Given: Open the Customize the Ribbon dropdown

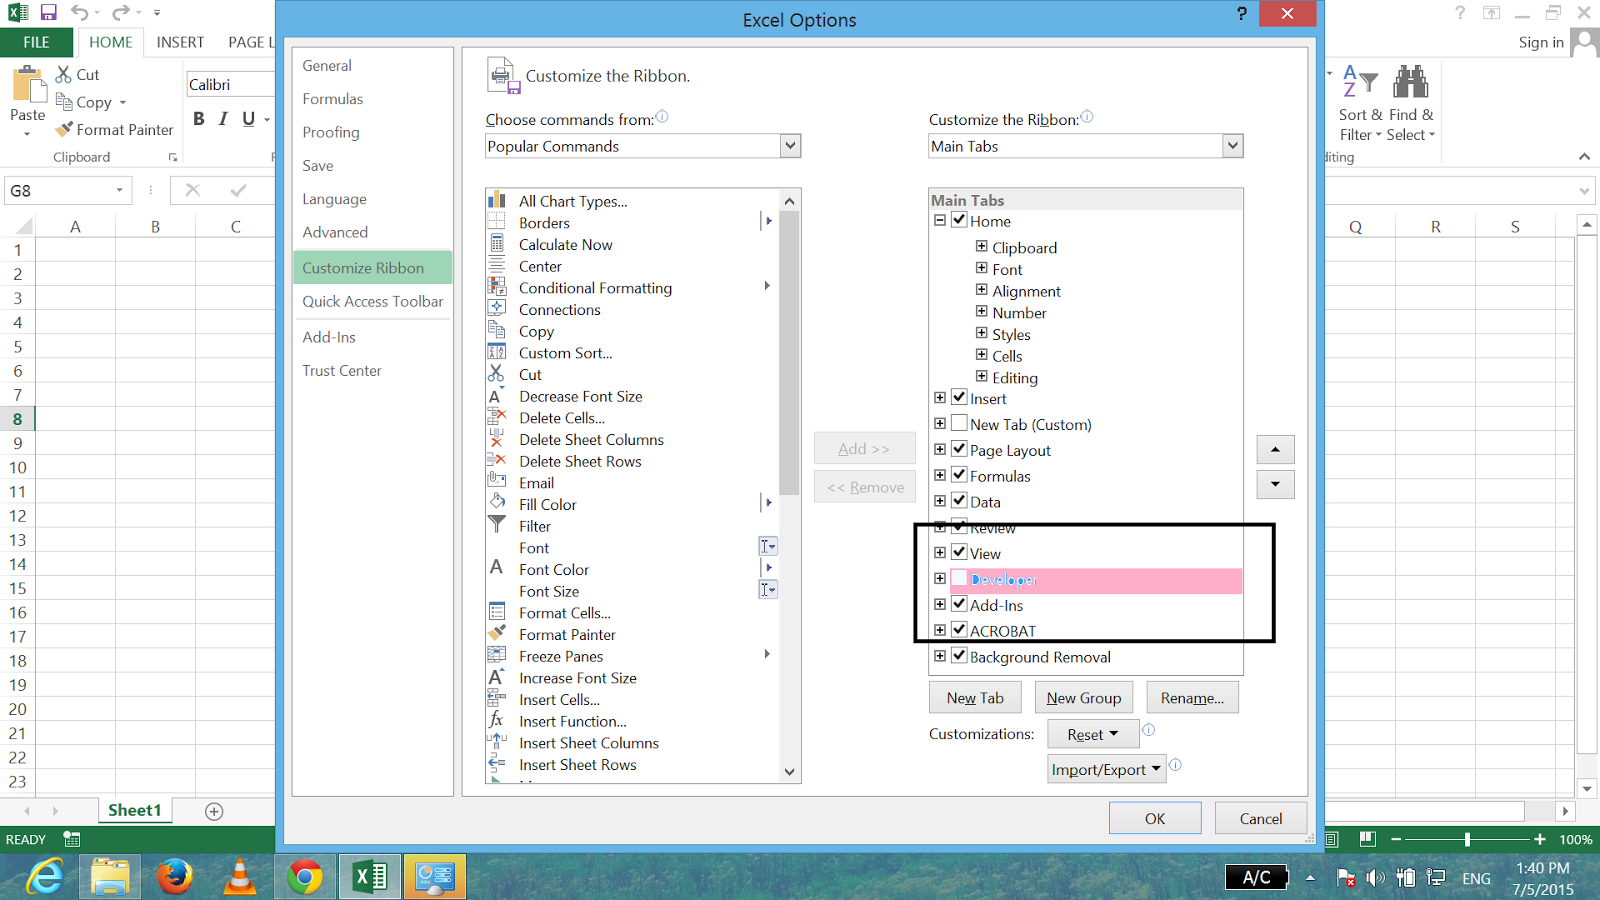Looking at the screenshot, I should click(x=1232, y=146).
